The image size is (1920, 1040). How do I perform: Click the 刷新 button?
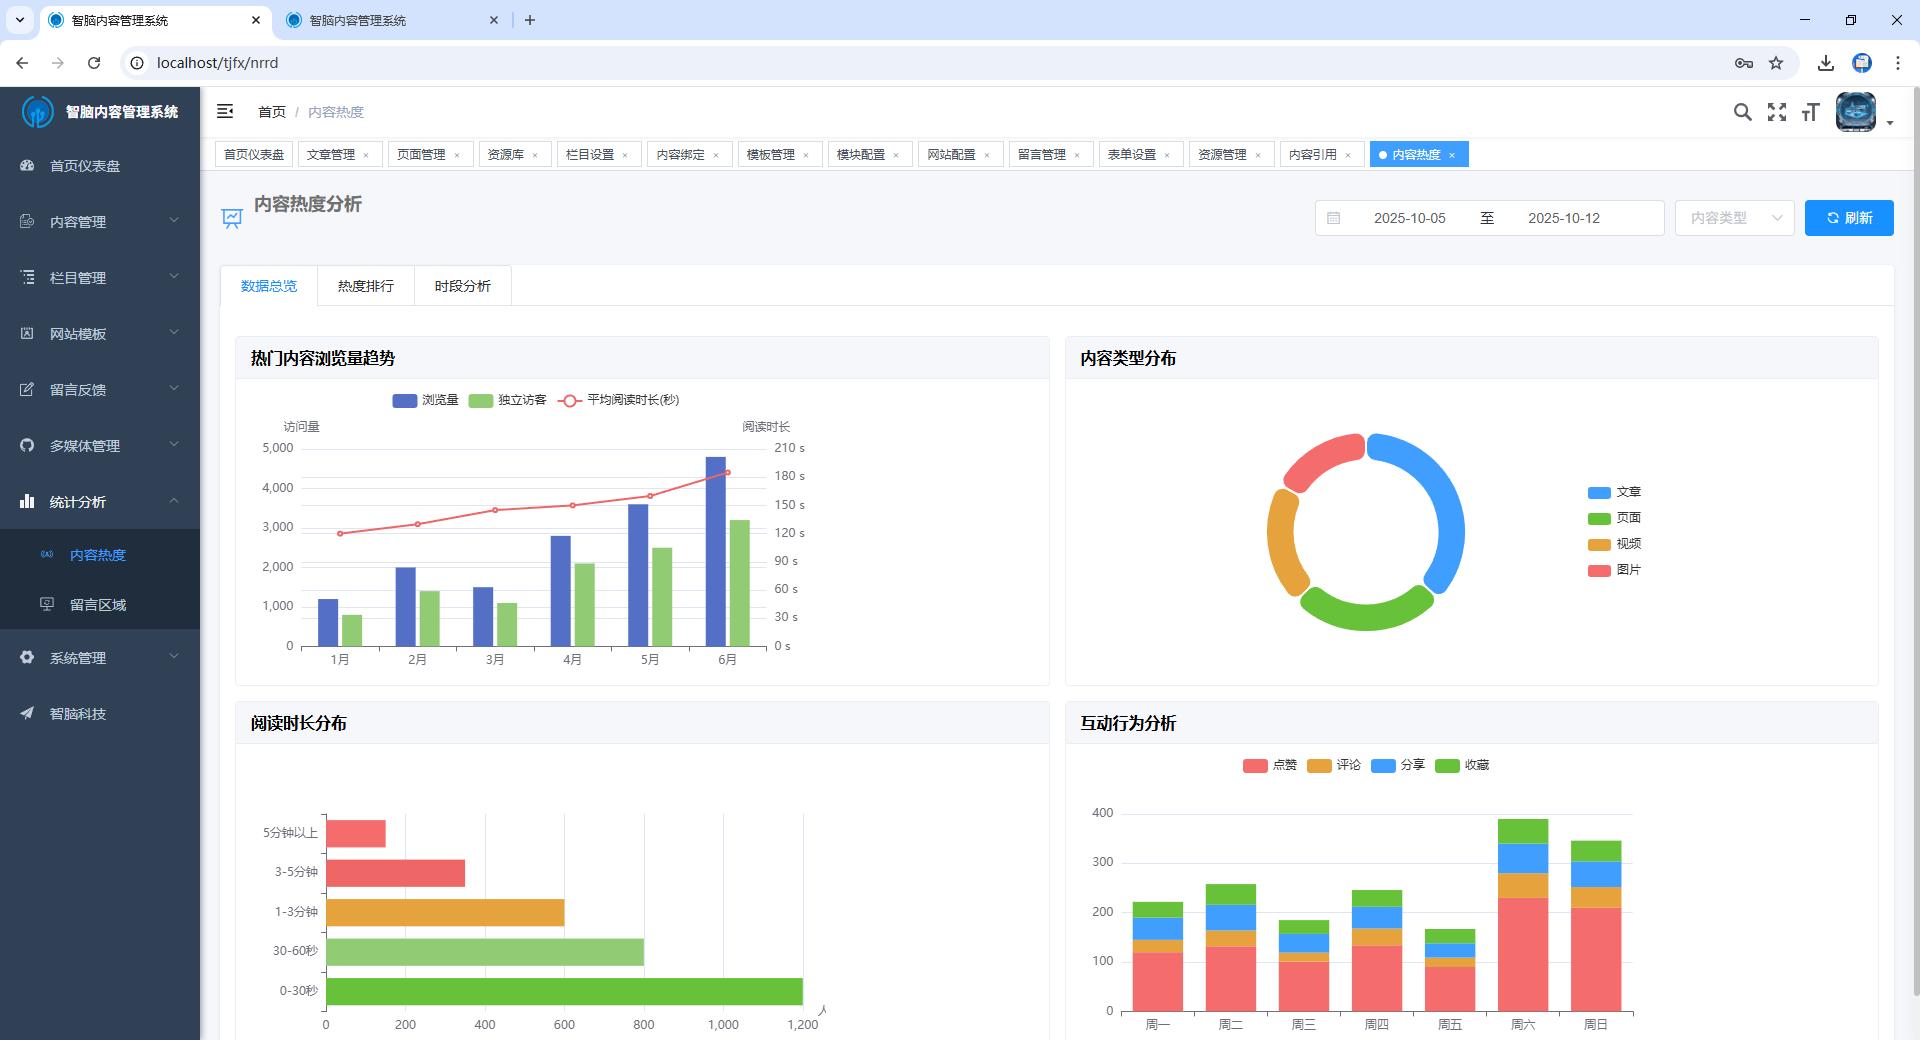(1848, 218)
